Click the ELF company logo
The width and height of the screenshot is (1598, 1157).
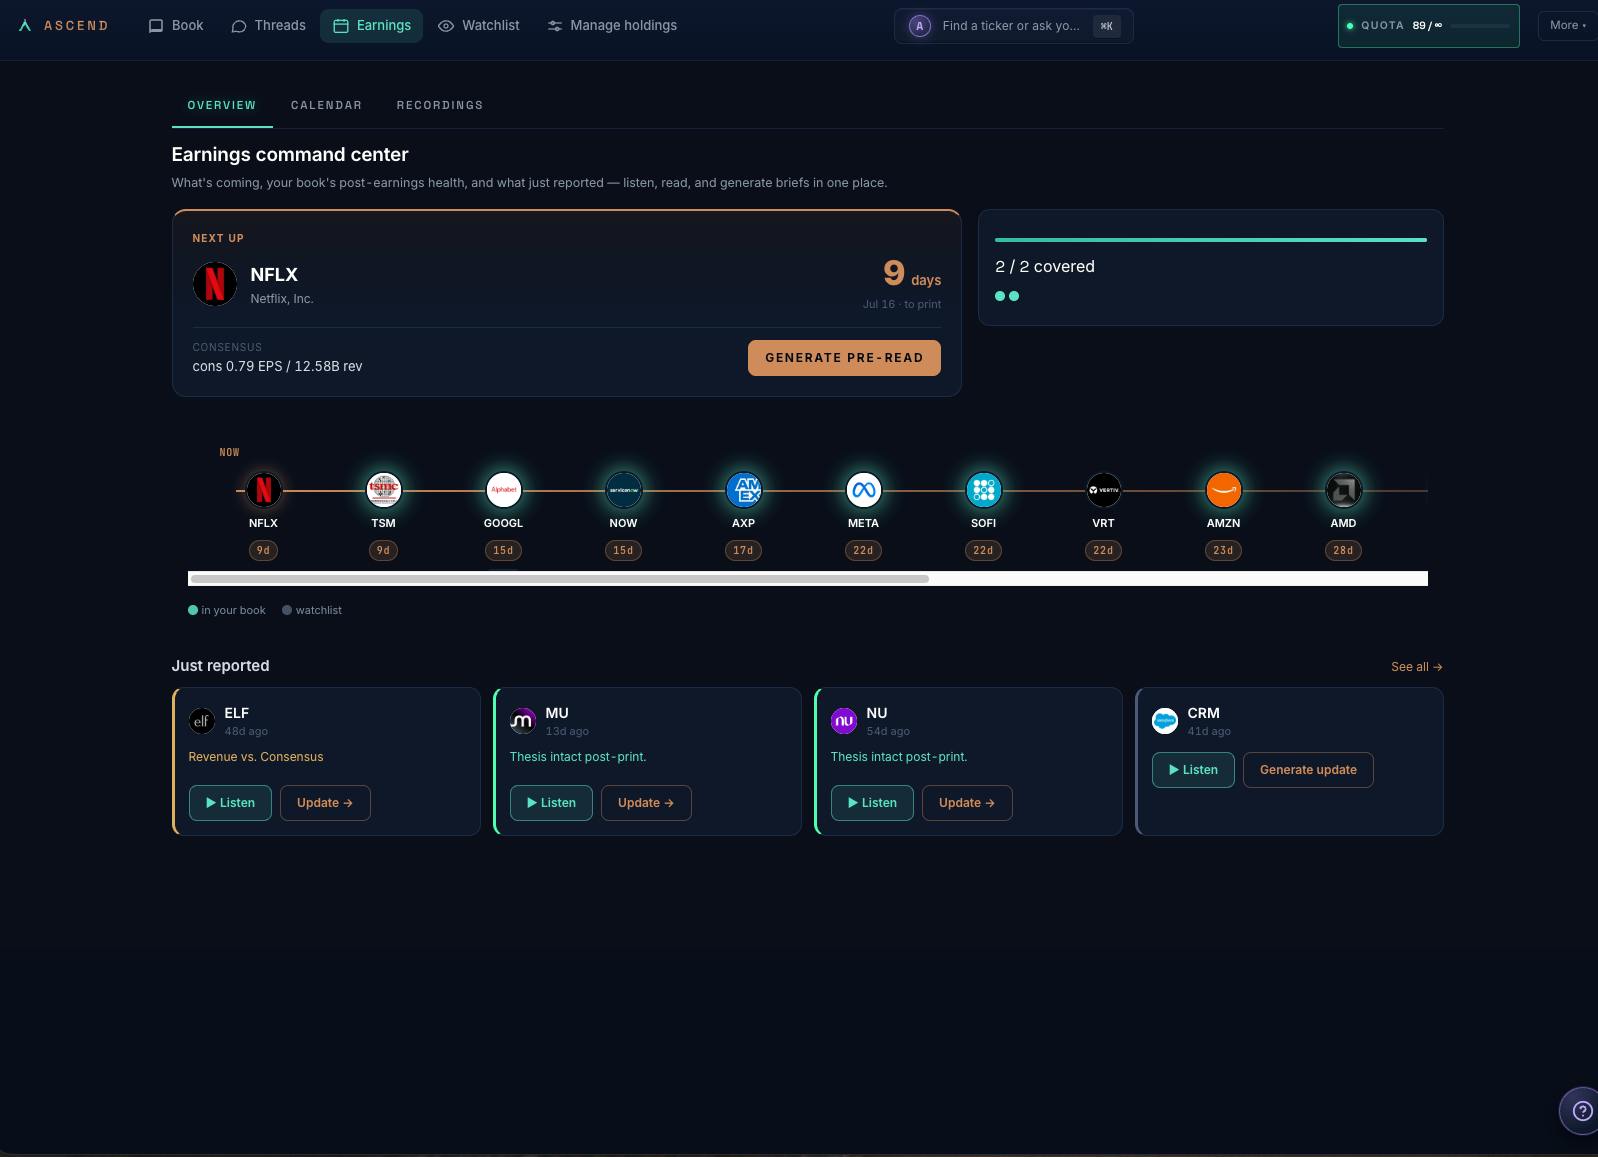tap(202, 720)
